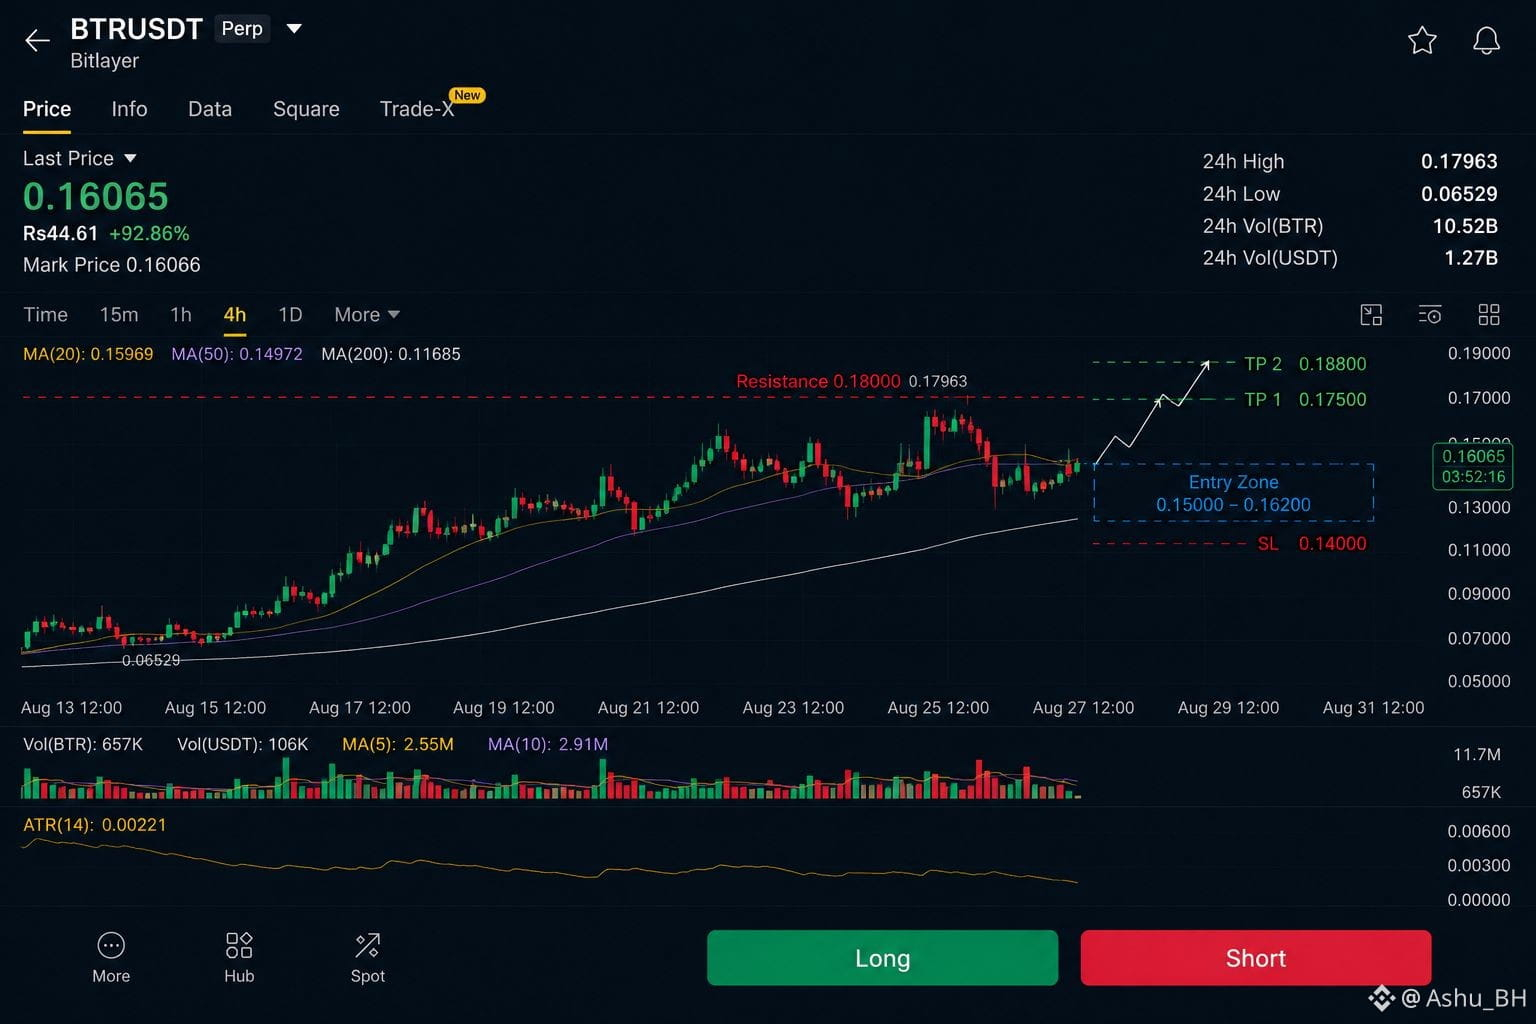
Task: Click the 24h Vol(BTR) value 10.52B
Action: click(x=1465, y=226)
